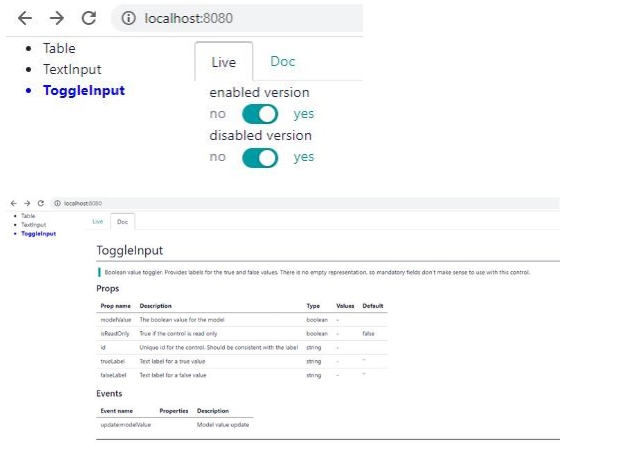Open TextInput in the bottom component list
The width and height of the screenshot is (638, 450).
tap(33, 225)
